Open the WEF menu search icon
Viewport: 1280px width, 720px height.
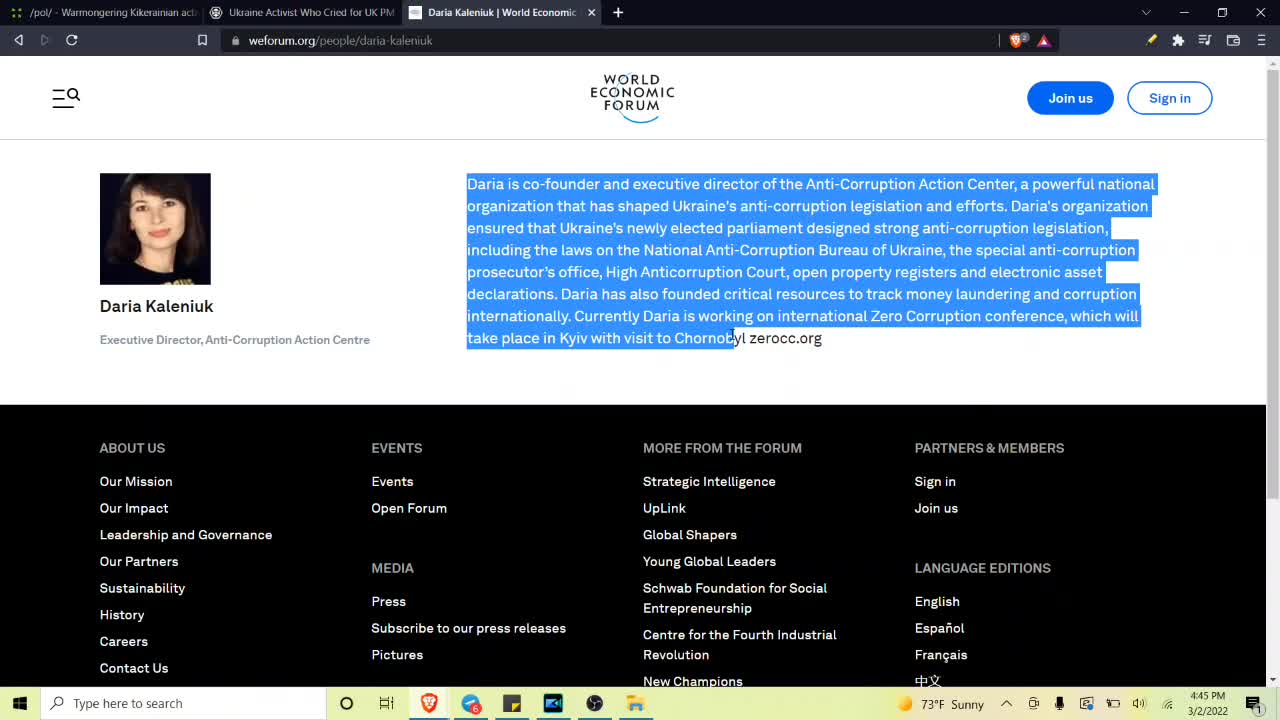click(66, 98)
